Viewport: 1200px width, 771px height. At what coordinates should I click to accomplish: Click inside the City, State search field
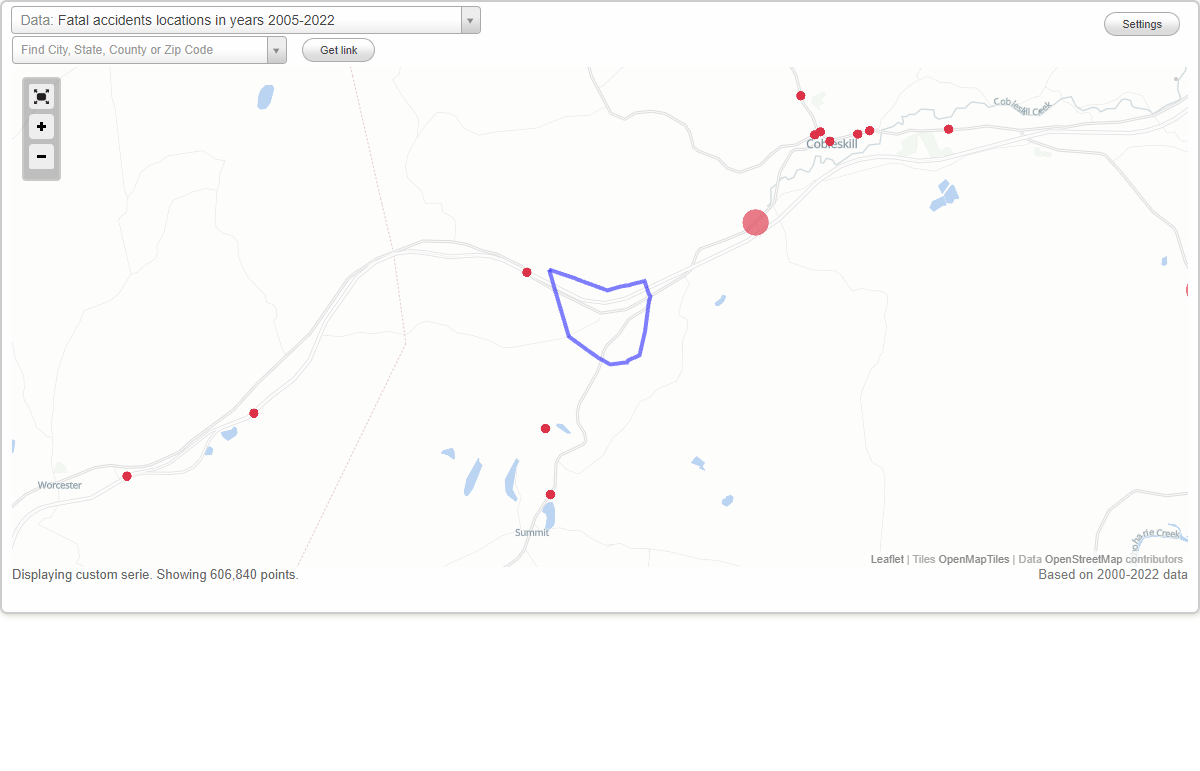[x=130, y=49]
